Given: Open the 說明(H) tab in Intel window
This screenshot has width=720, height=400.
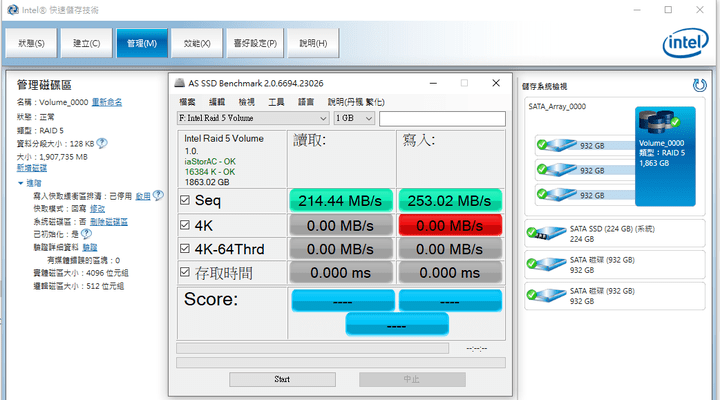Looking at the screenshot, I should pyautogui.click(x=314, y=43).
